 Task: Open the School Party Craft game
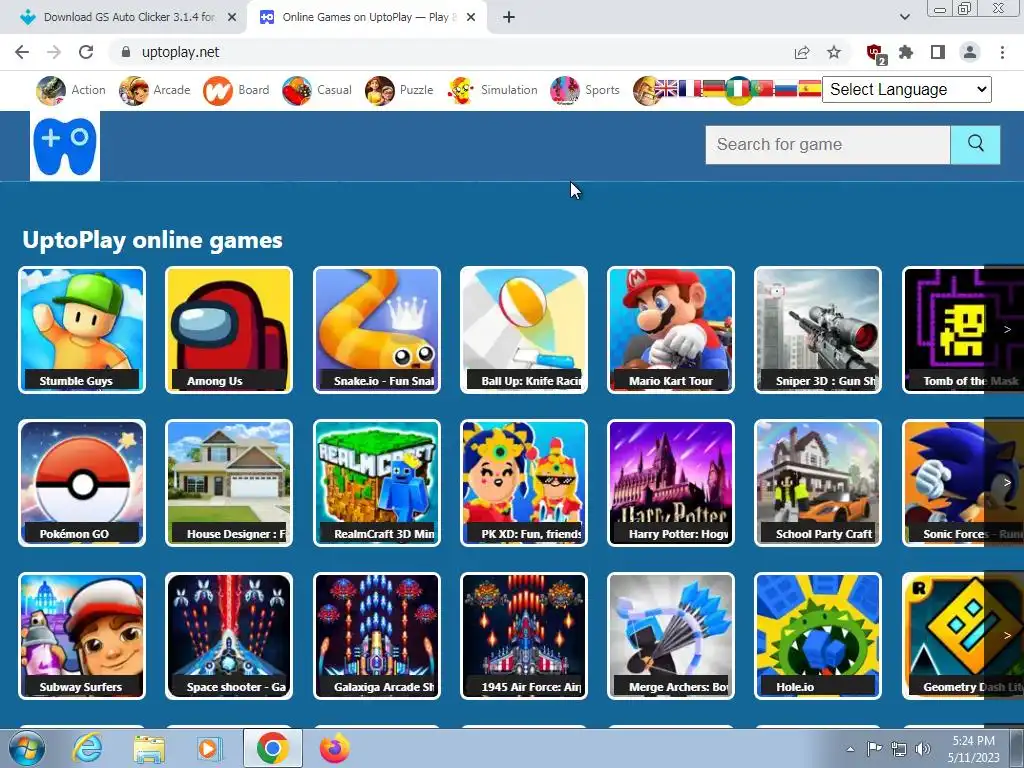click(818, 483)
